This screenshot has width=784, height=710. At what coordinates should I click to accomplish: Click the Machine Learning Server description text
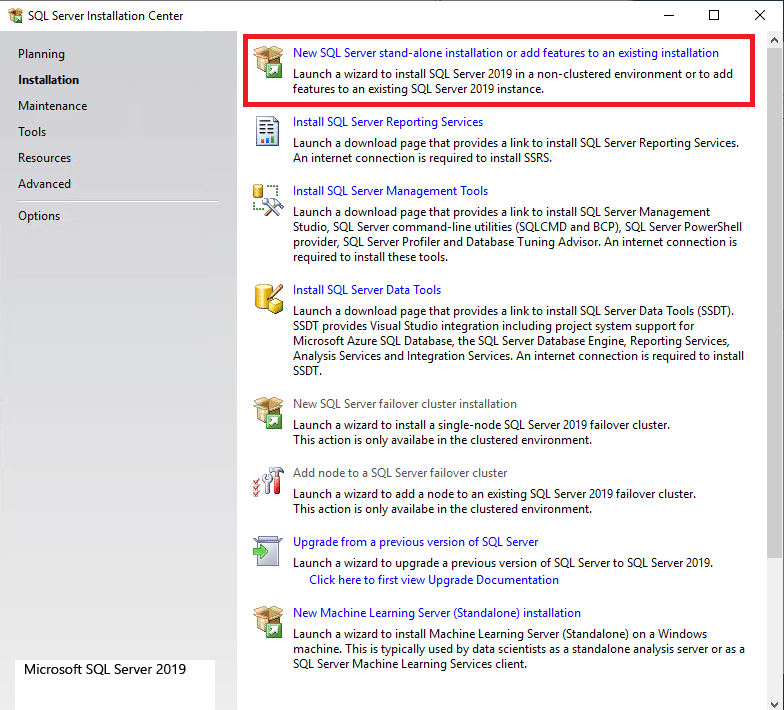[x=519, y=649]
